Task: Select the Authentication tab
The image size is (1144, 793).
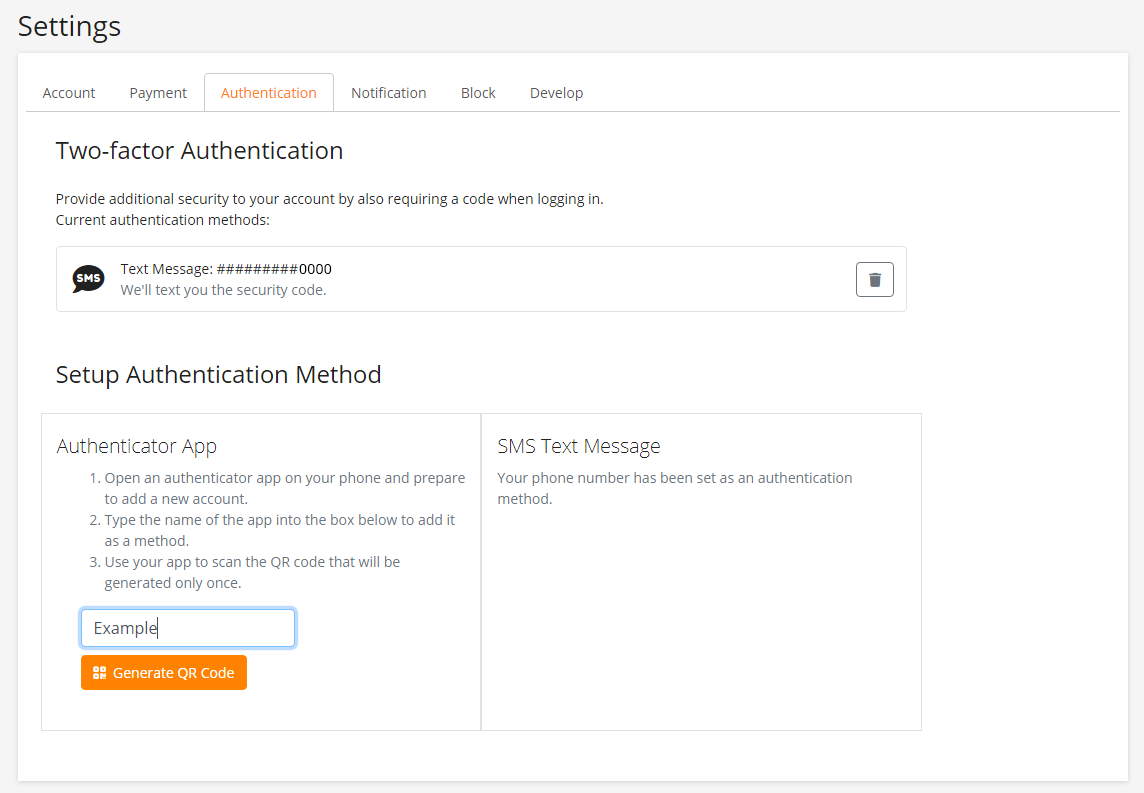Action: [x=268, y=93]
